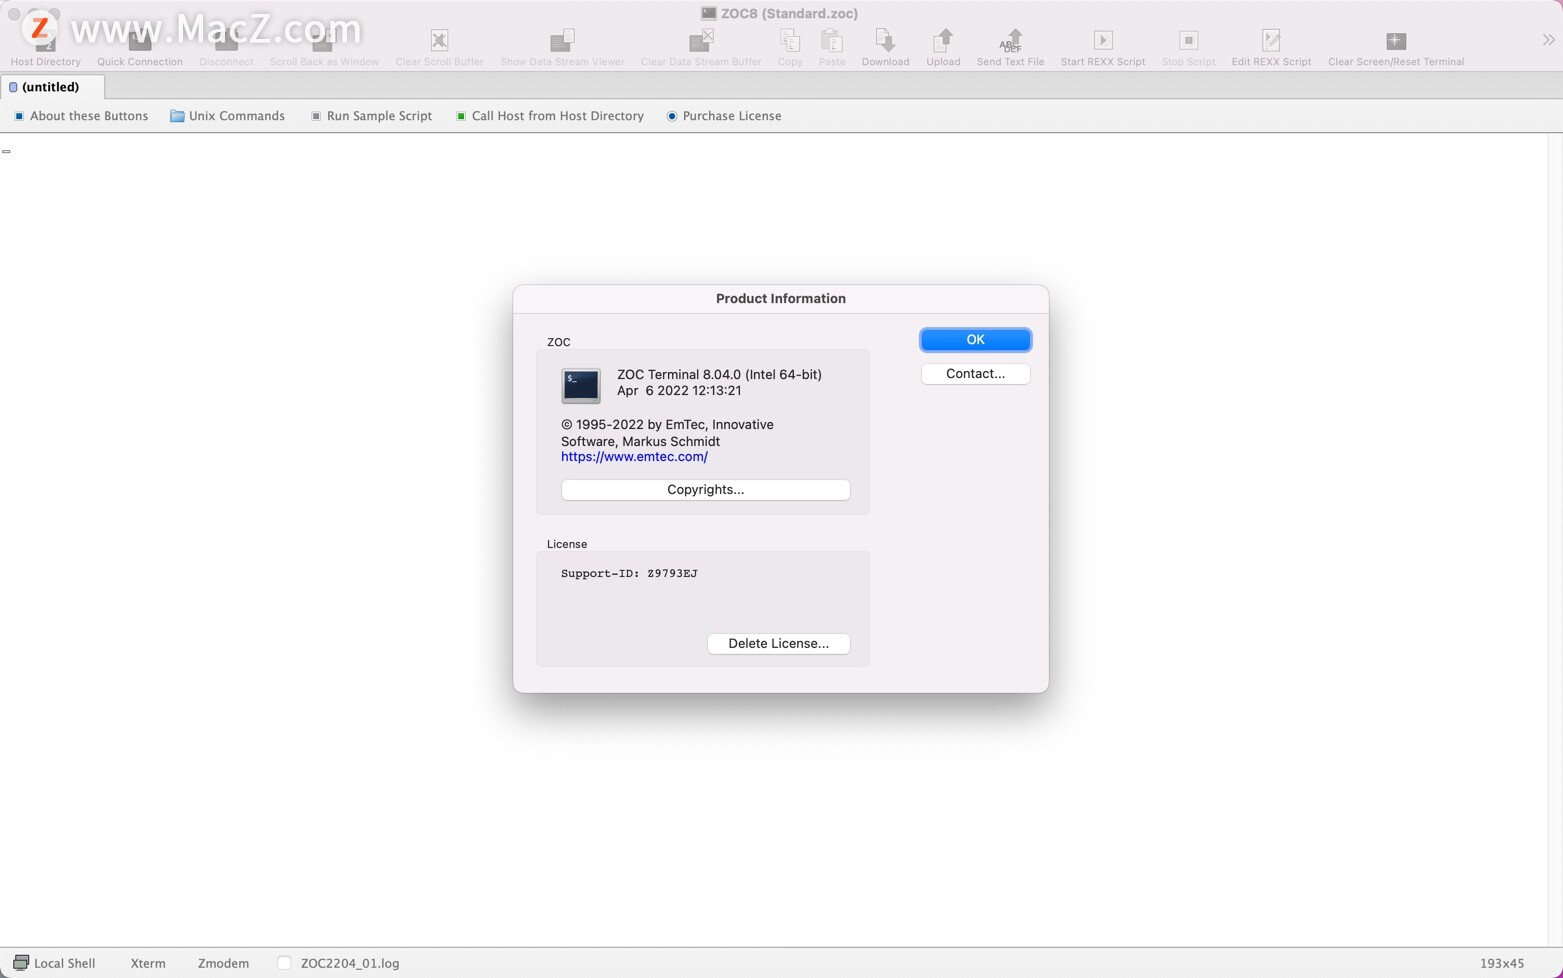Click Start REXX Script icon

[x=1103, y=41]
